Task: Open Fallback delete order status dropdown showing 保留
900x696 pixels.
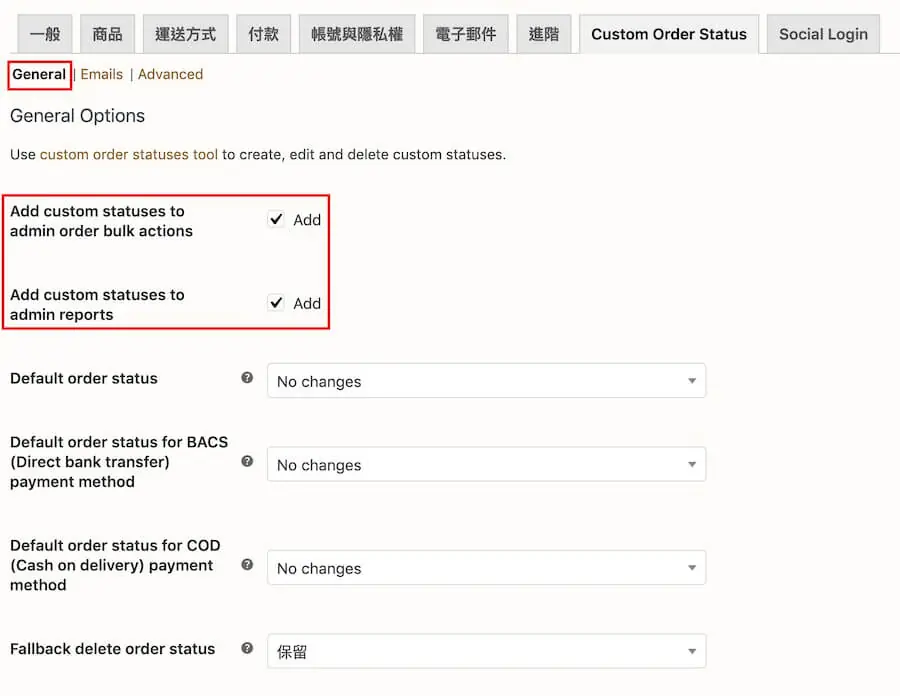Action: point(486,651)
